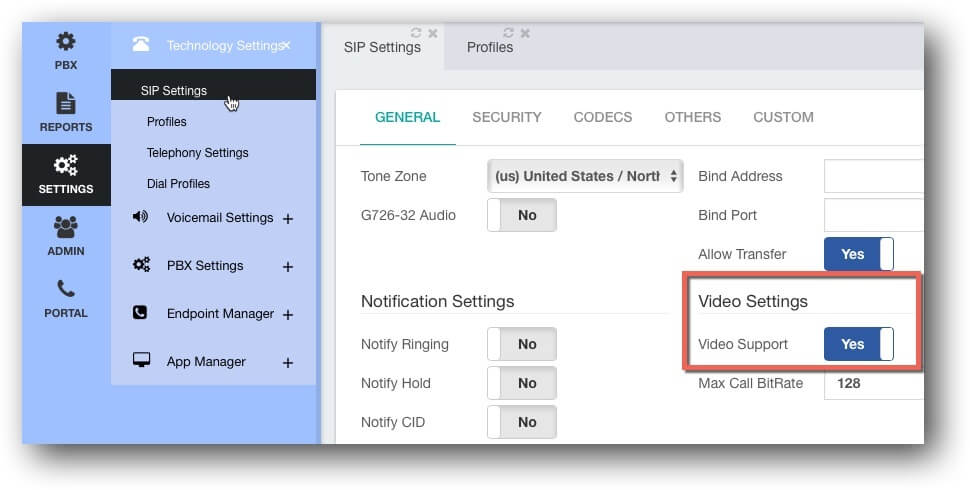
Task: Switch to the CUSTOM tab
Action: pyautogui.click(x=783, y=117)
